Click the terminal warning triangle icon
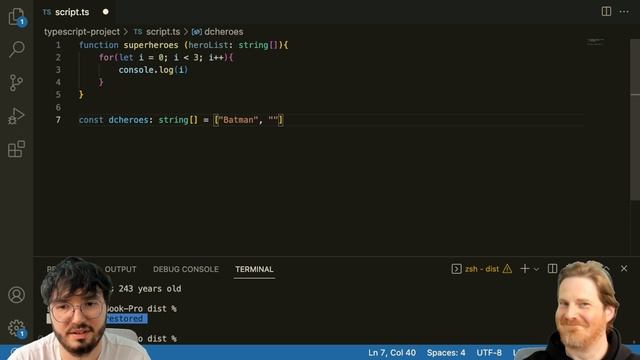Image resolution: width=640 pixels, height=360 pixels. (507, 269)
